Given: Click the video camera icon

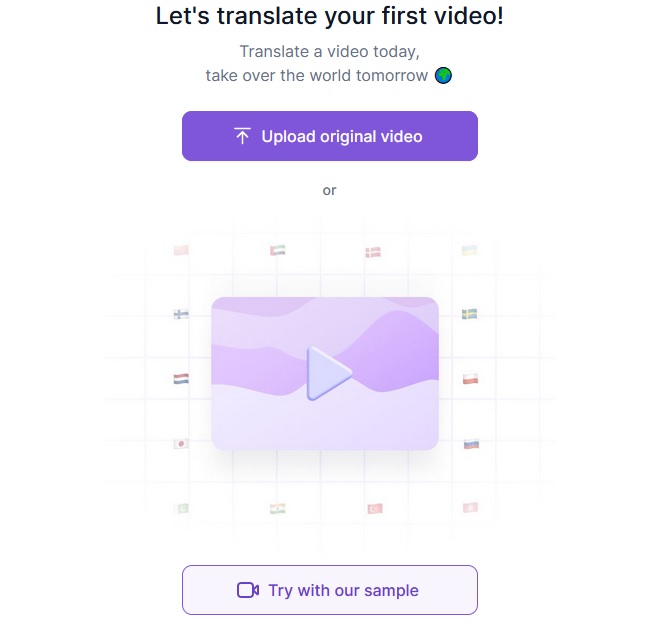Looking at the screenshot, I should (248, 590).
